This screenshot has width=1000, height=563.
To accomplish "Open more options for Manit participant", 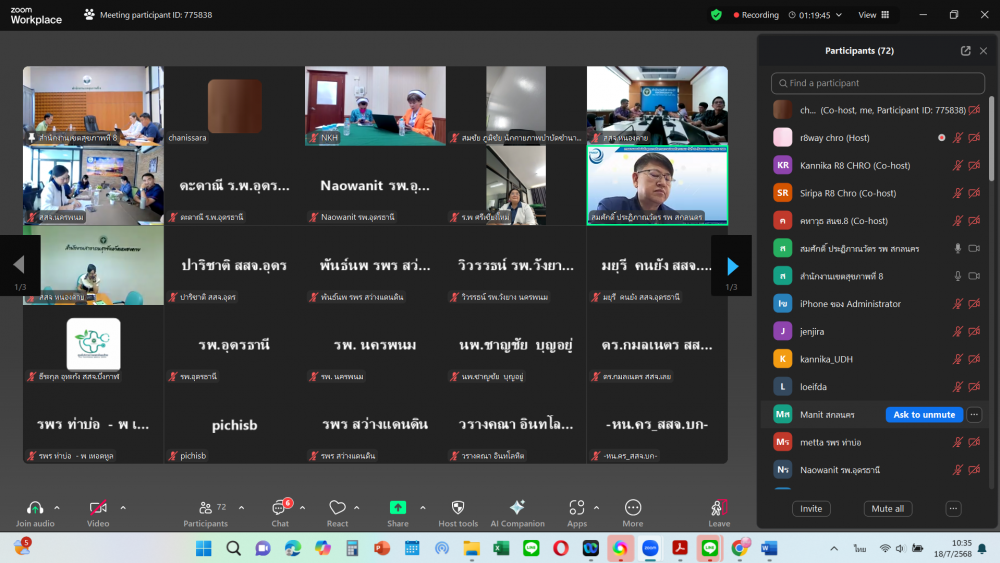I will coord(974,414).
